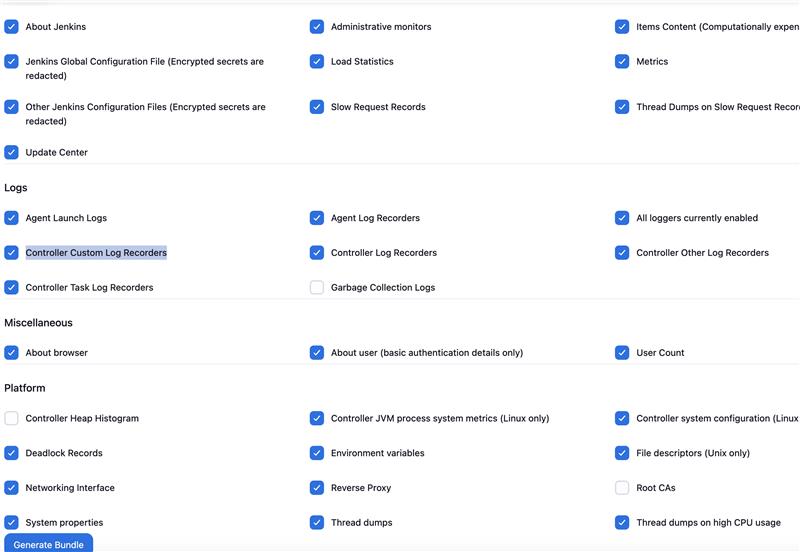Uncheck Jenkins Global Configuration File option
This screenshot has width=800, height=552.
11,61
